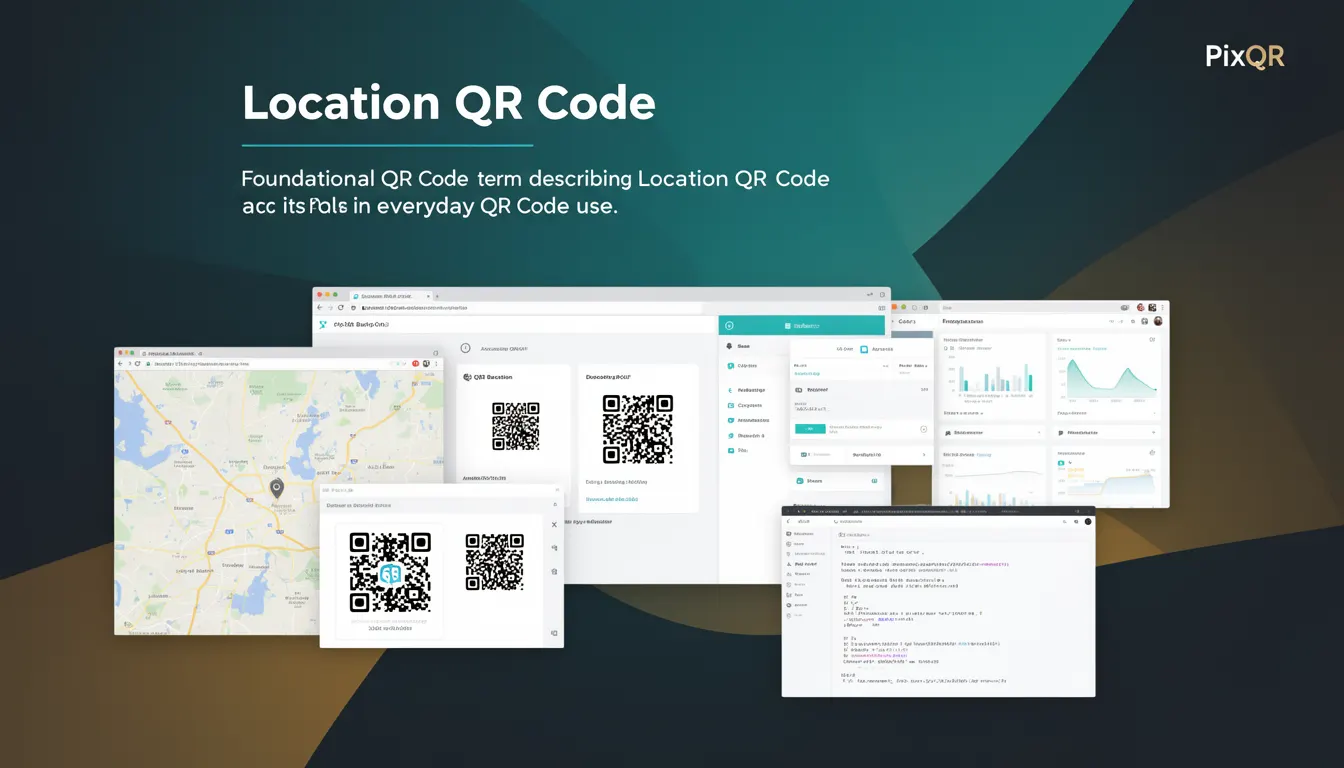The image size is (1344, 768).
Task: Expand the dashboard row with the flag icon
Action: 1107,433
